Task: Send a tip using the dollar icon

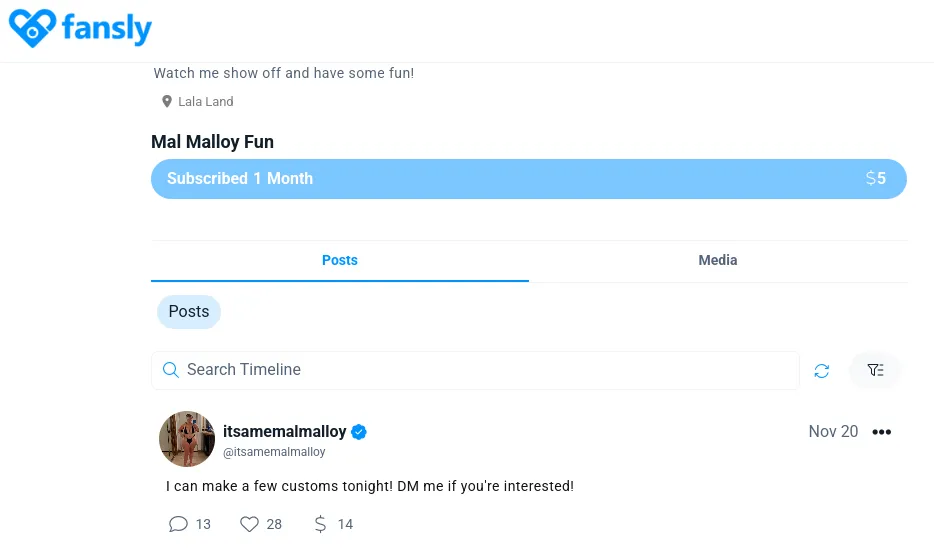Action: (320, 524)
